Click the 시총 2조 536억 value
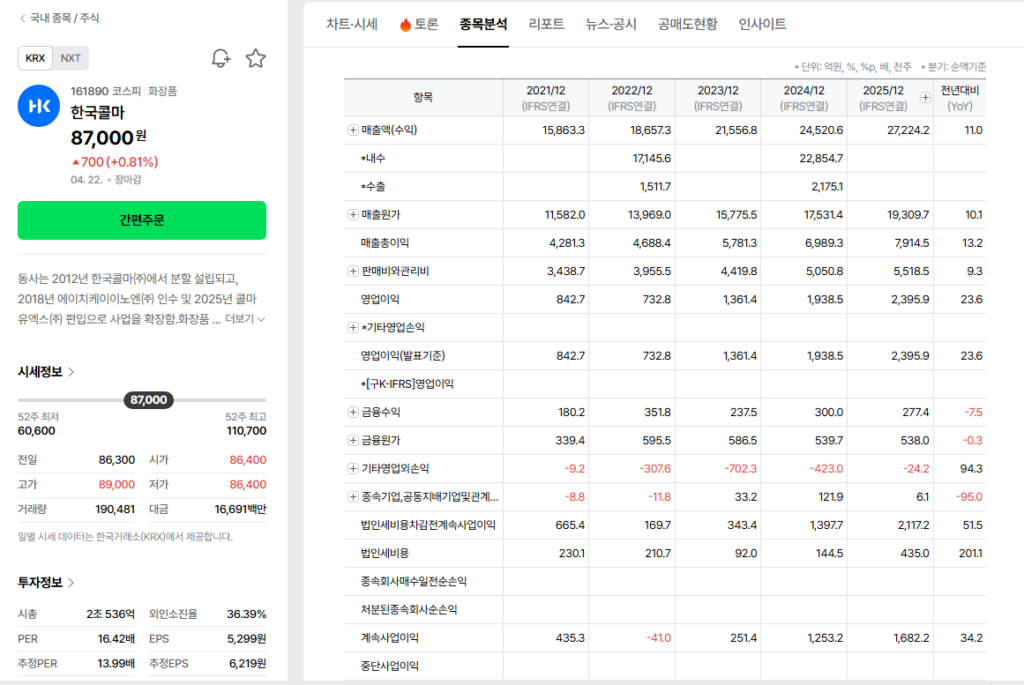 110,614
